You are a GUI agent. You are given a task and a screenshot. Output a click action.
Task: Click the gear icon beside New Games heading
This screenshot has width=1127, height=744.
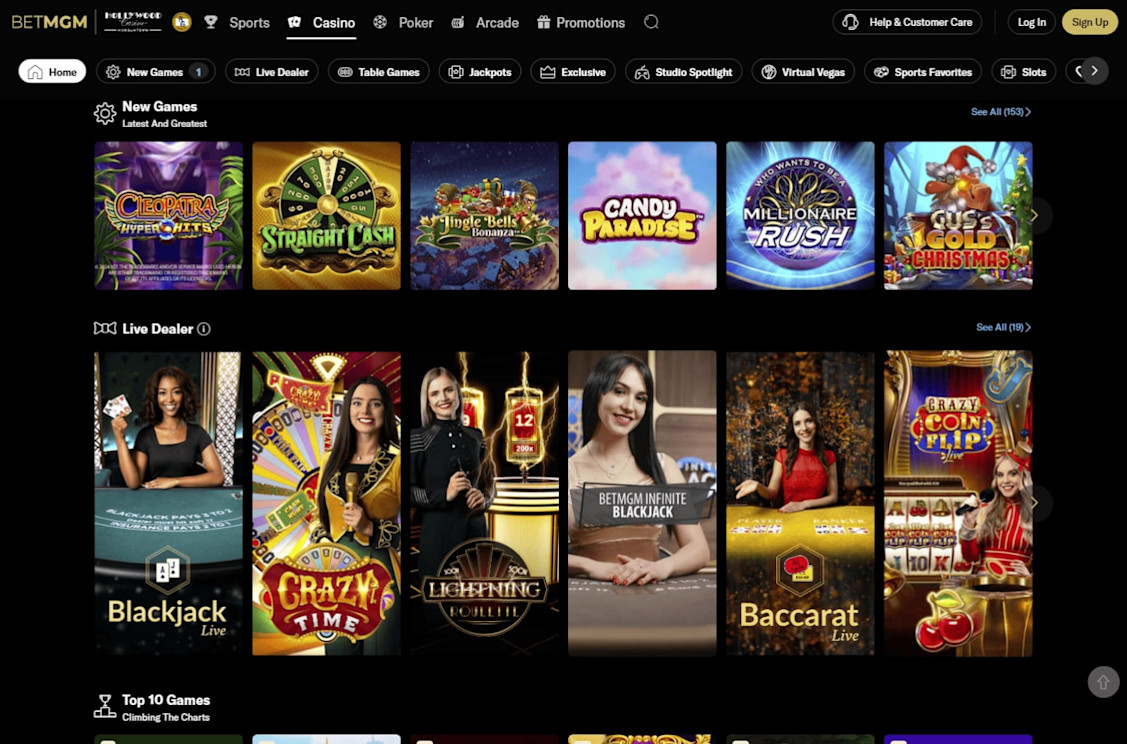pyautogui.click(x=105, y=114)
